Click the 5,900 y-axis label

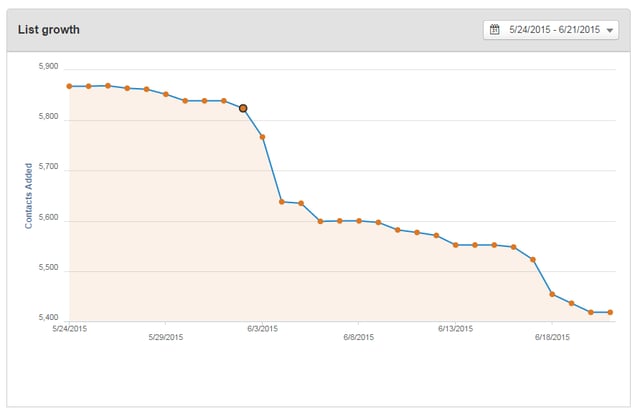click(x=48, y=68)
